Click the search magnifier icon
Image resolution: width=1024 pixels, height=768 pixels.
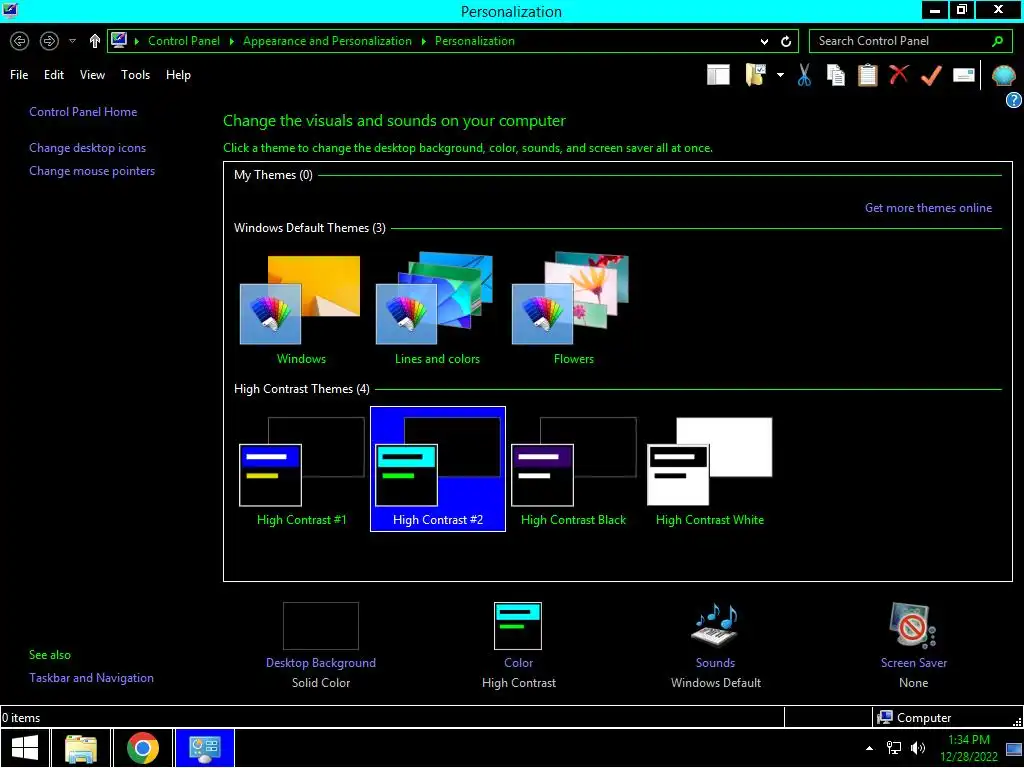tap(997, 41)
